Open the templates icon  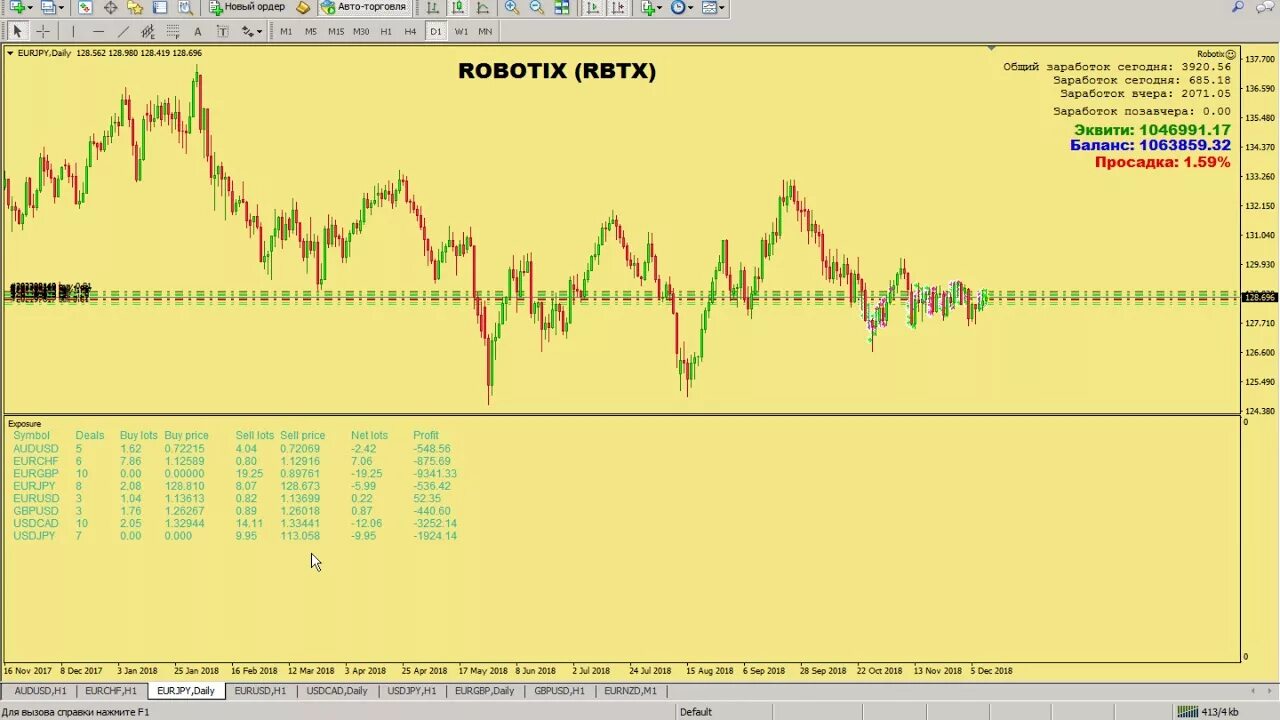click(710, 7)
